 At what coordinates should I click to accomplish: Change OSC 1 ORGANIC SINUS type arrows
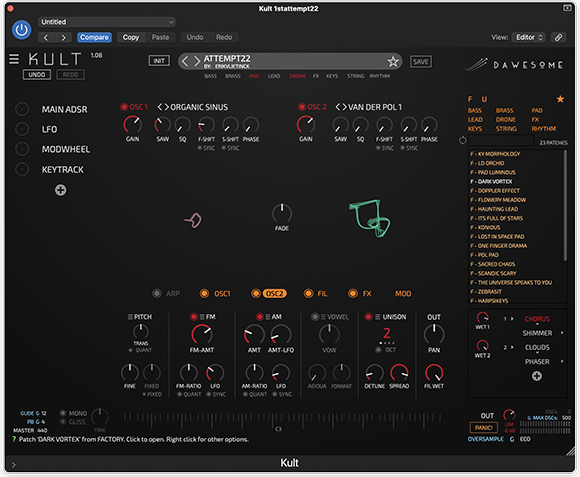pos(163,107)
